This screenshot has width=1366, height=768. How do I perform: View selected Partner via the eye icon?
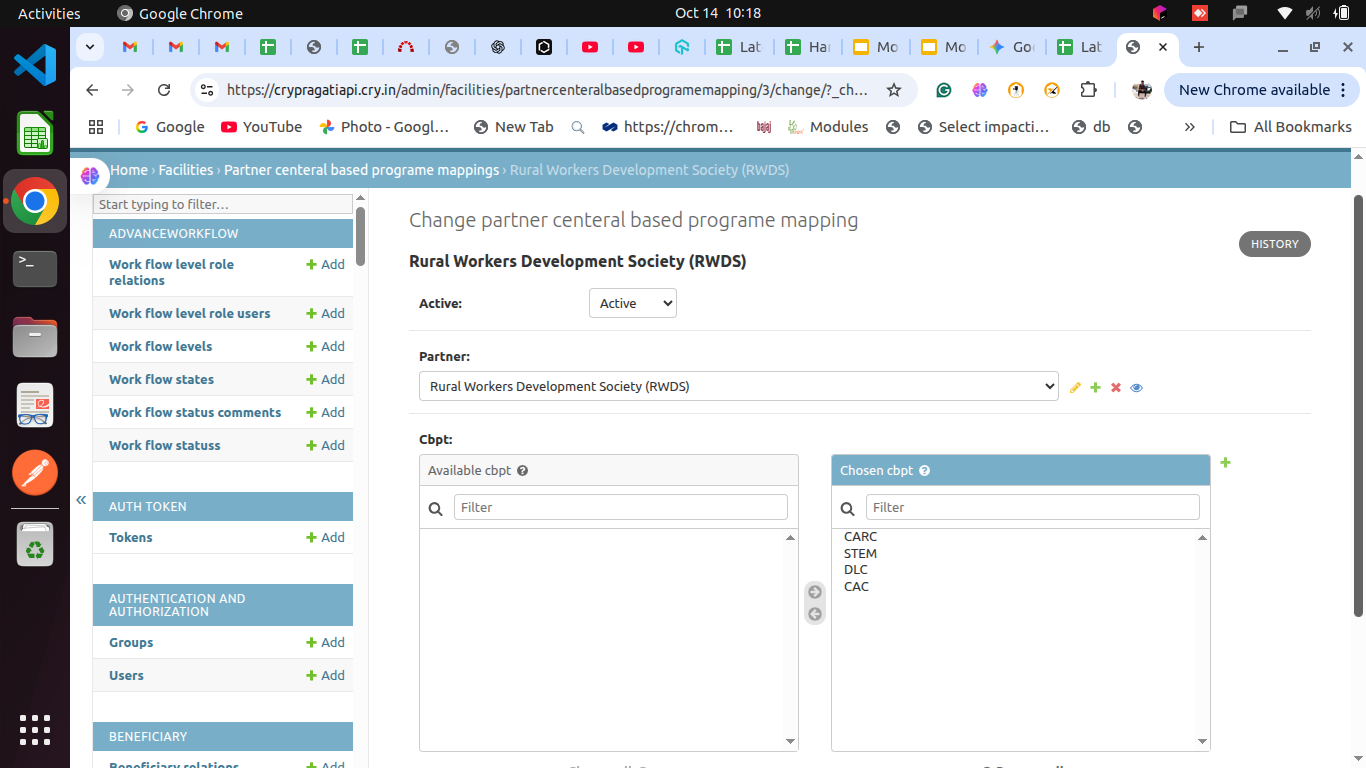point(1136,388)
